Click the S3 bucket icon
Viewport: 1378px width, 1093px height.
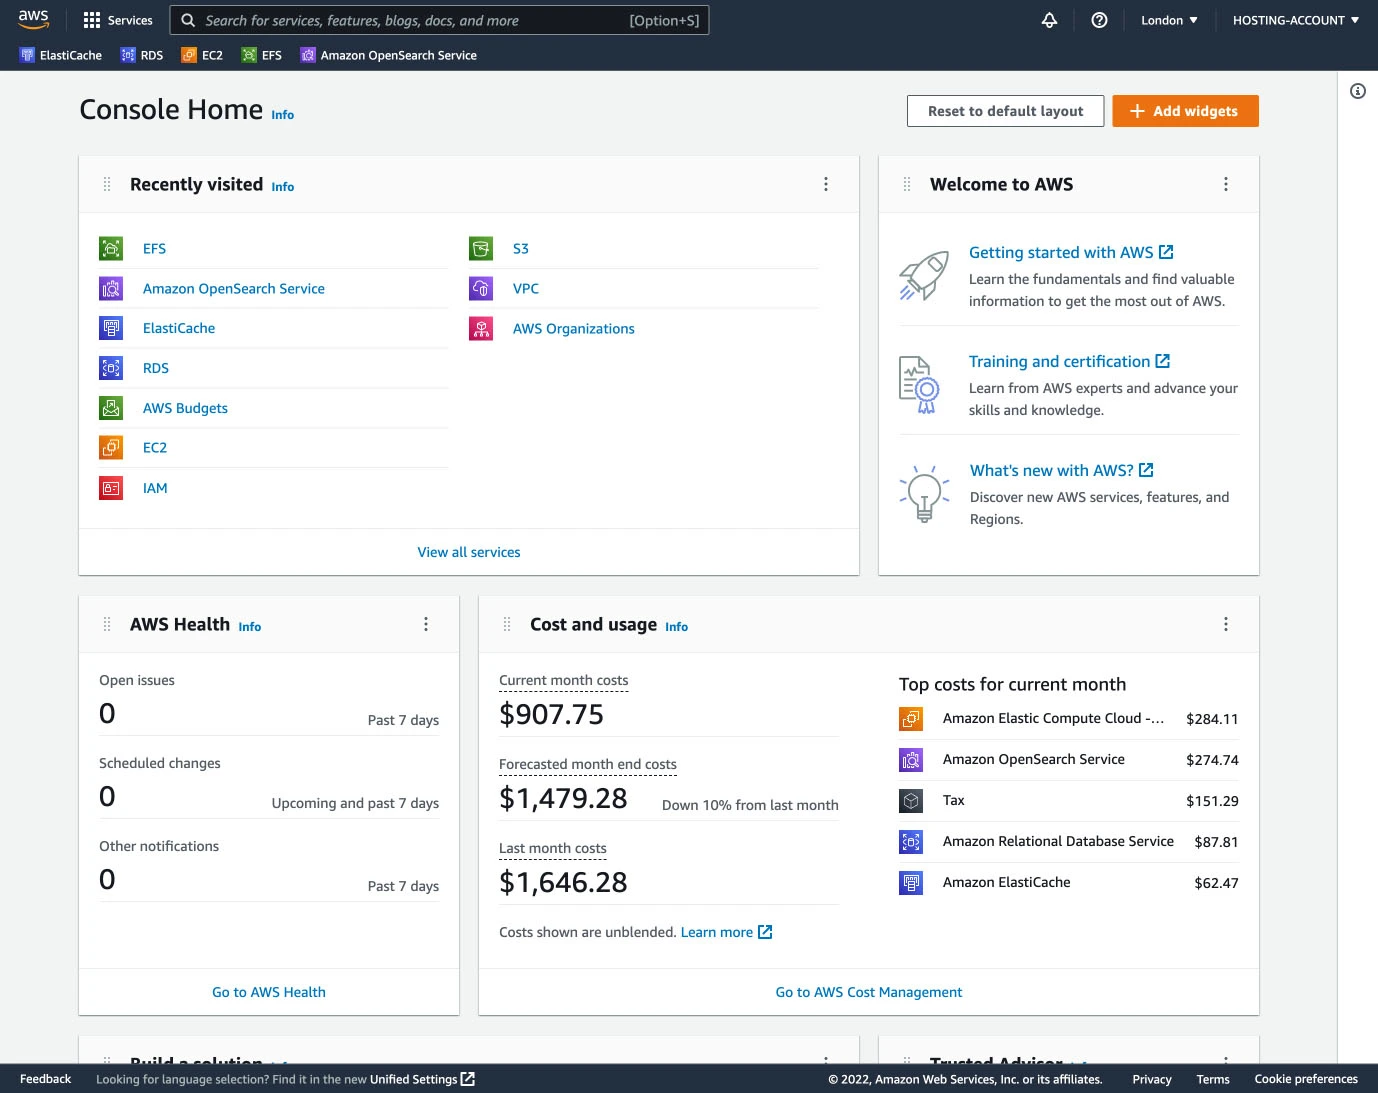tap(481, 248)
